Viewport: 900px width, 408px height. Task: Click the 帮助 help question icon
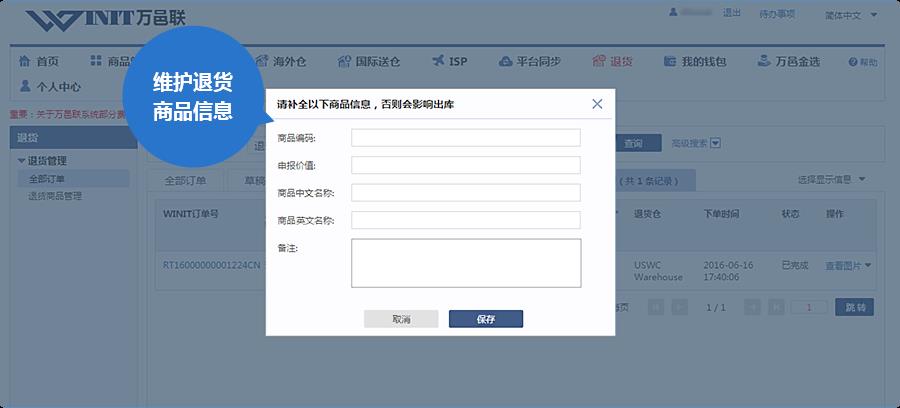pyautogui.click(x=853, y=62)
